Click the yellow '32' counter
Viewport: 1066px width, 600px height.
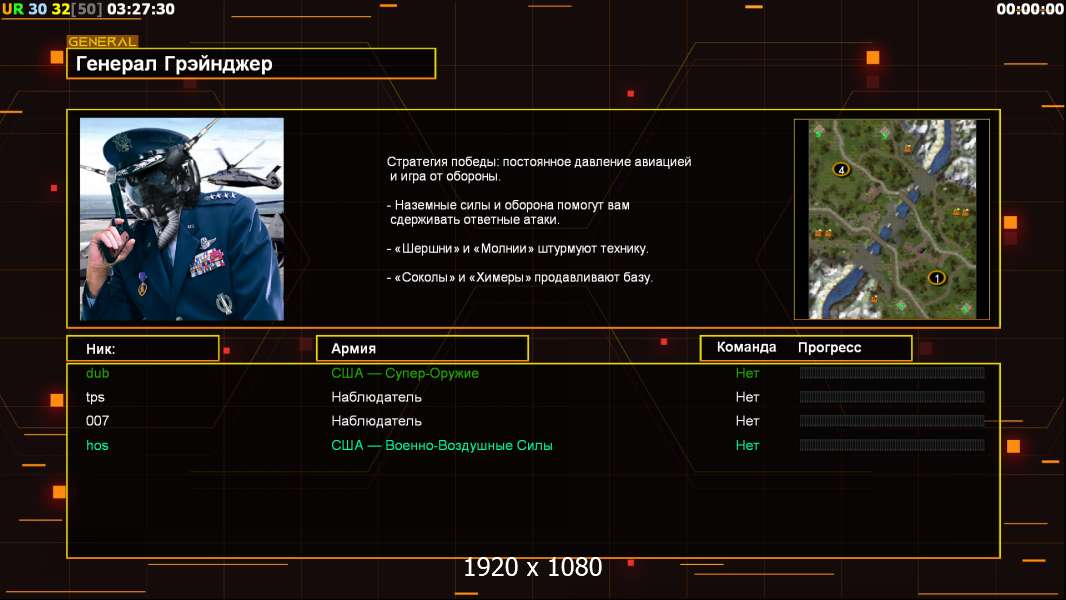tap(61, 10)
